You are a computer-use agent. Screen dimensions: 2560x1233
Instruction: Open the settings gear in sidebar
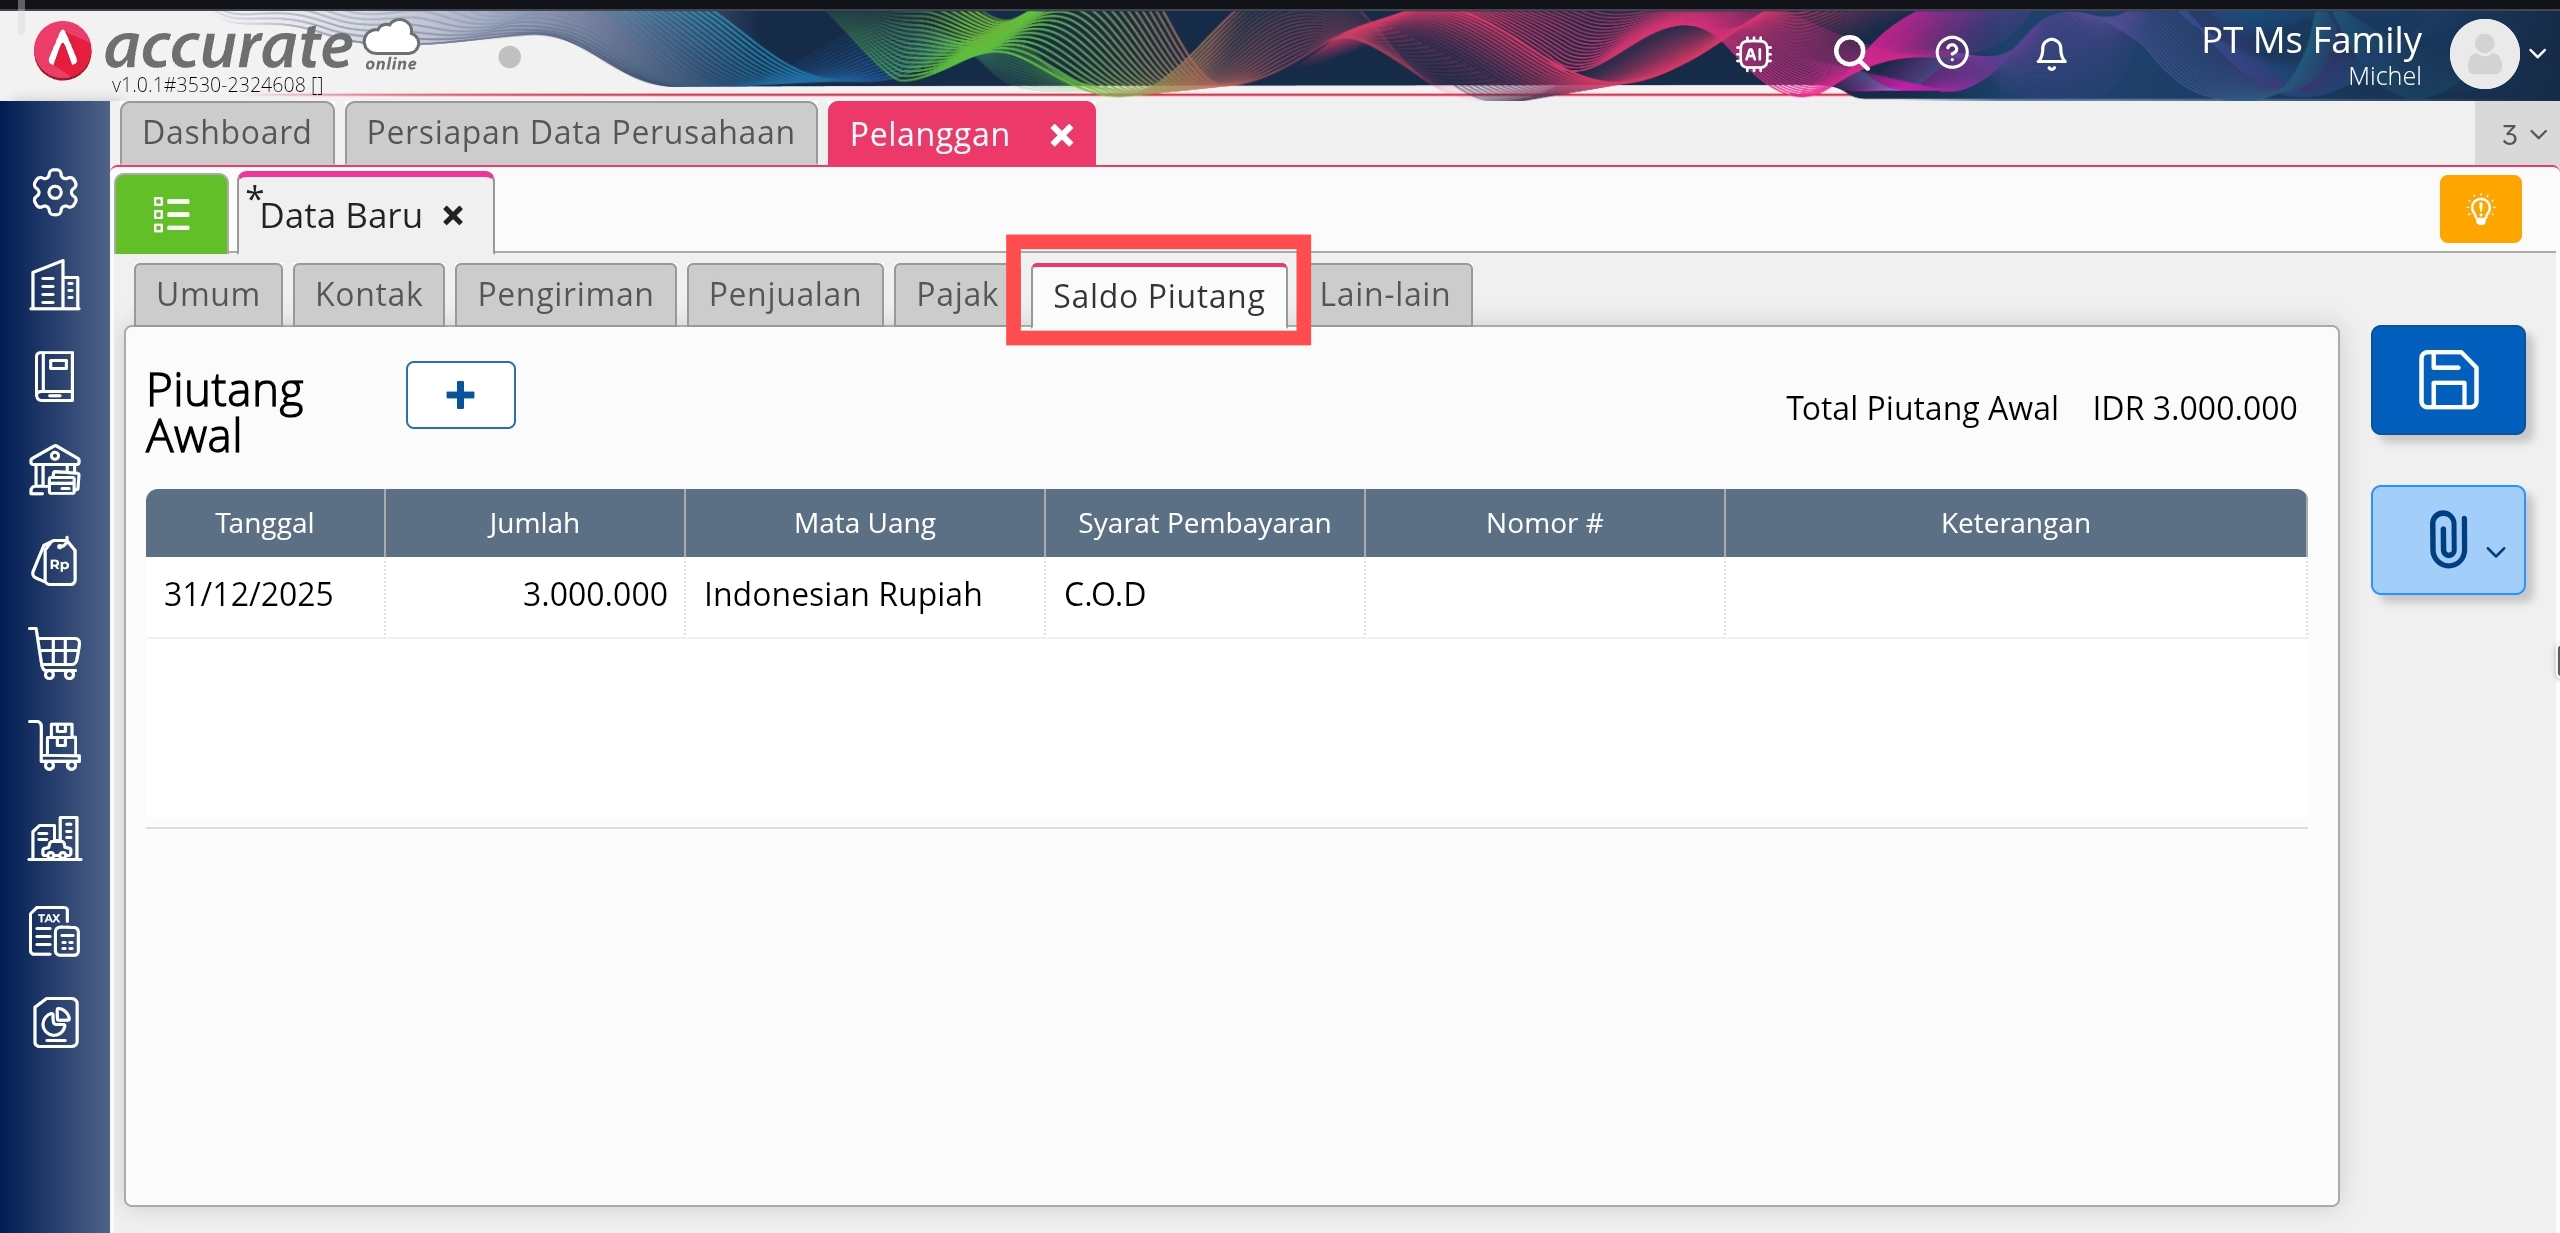click(55, 192)
